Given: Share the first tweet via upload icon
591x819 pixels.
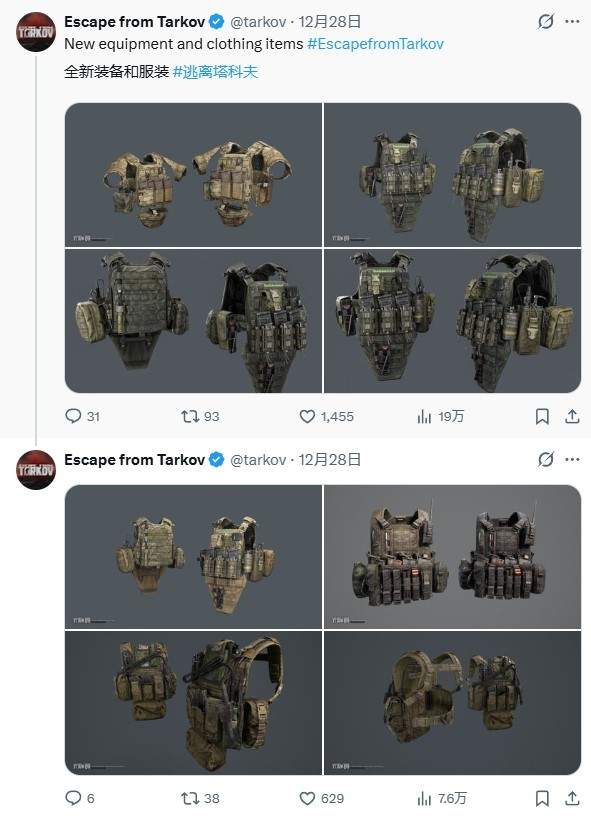Looking at the screenshot, I should [x=572, y=416].
